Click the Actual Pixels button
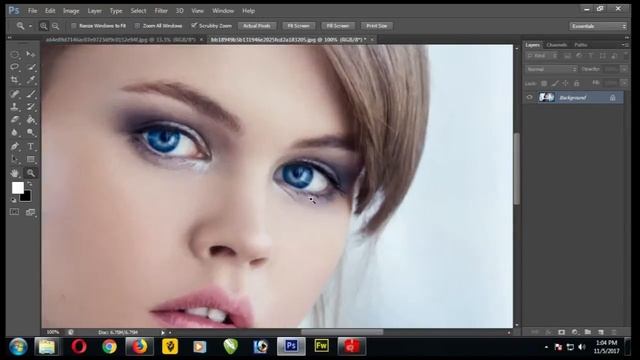This screenshot has width=640, height=360. (257, 26)
